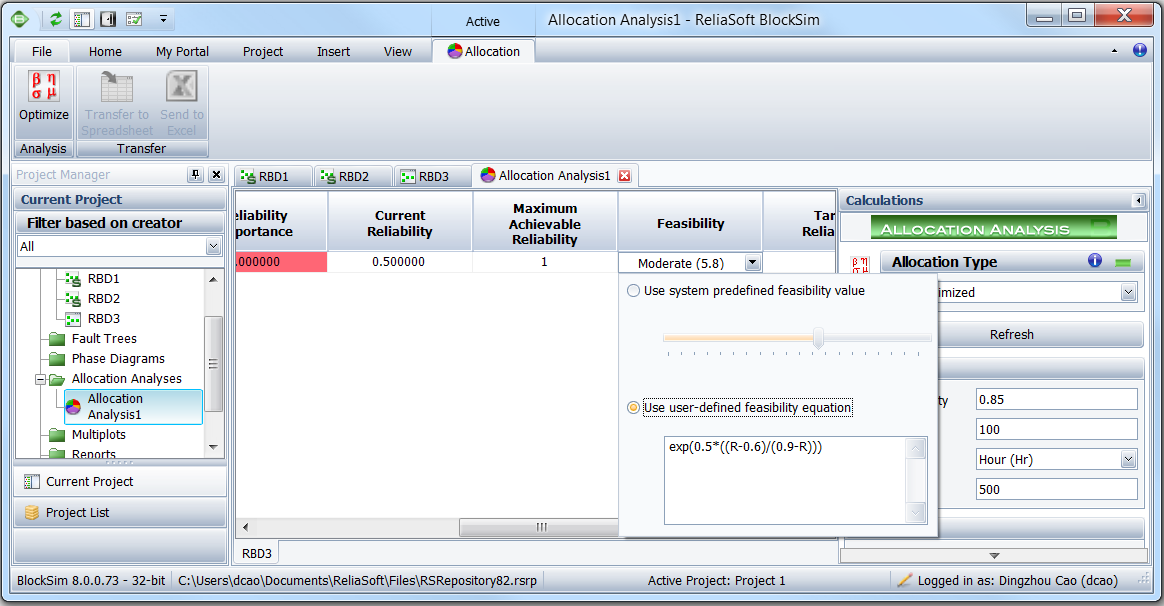This screenshot has height=606, width=1164.
Task: Click the checklist icon in quick access toolbar
Action: point(134,19)
